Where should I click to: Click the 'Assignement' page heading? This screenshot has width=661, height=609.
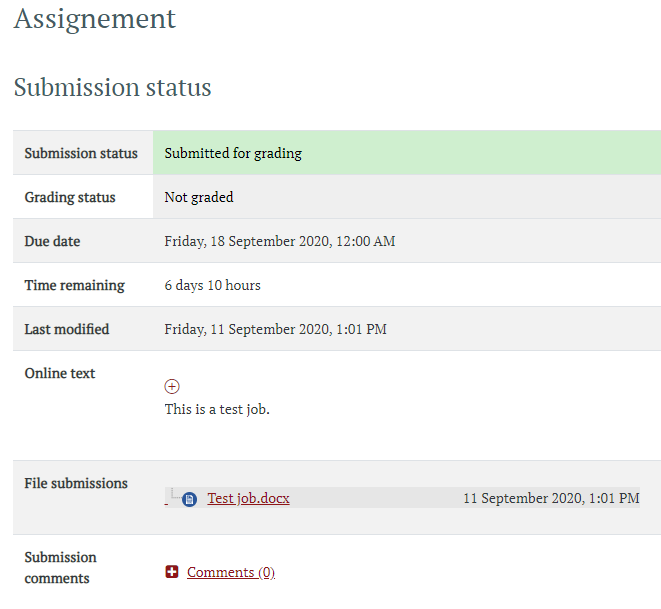(x=95, y=18)
